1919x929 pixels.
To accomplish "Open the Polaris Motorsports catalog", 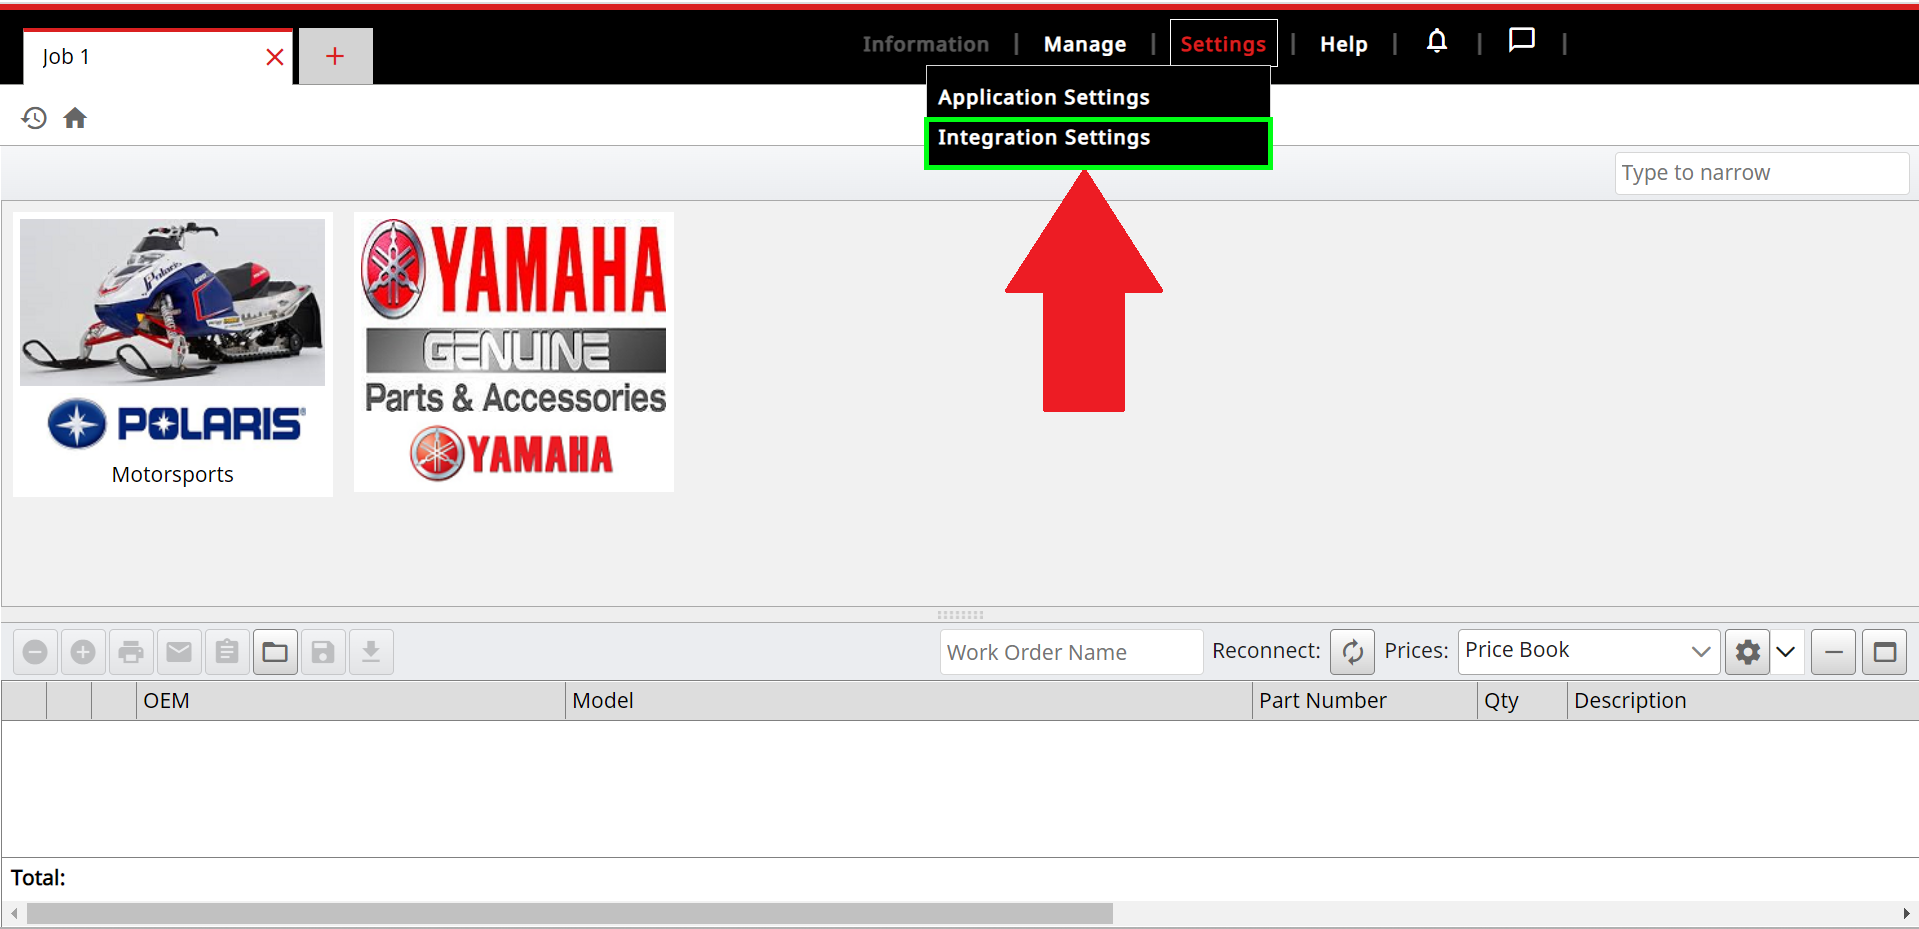I will click(173, 354).
